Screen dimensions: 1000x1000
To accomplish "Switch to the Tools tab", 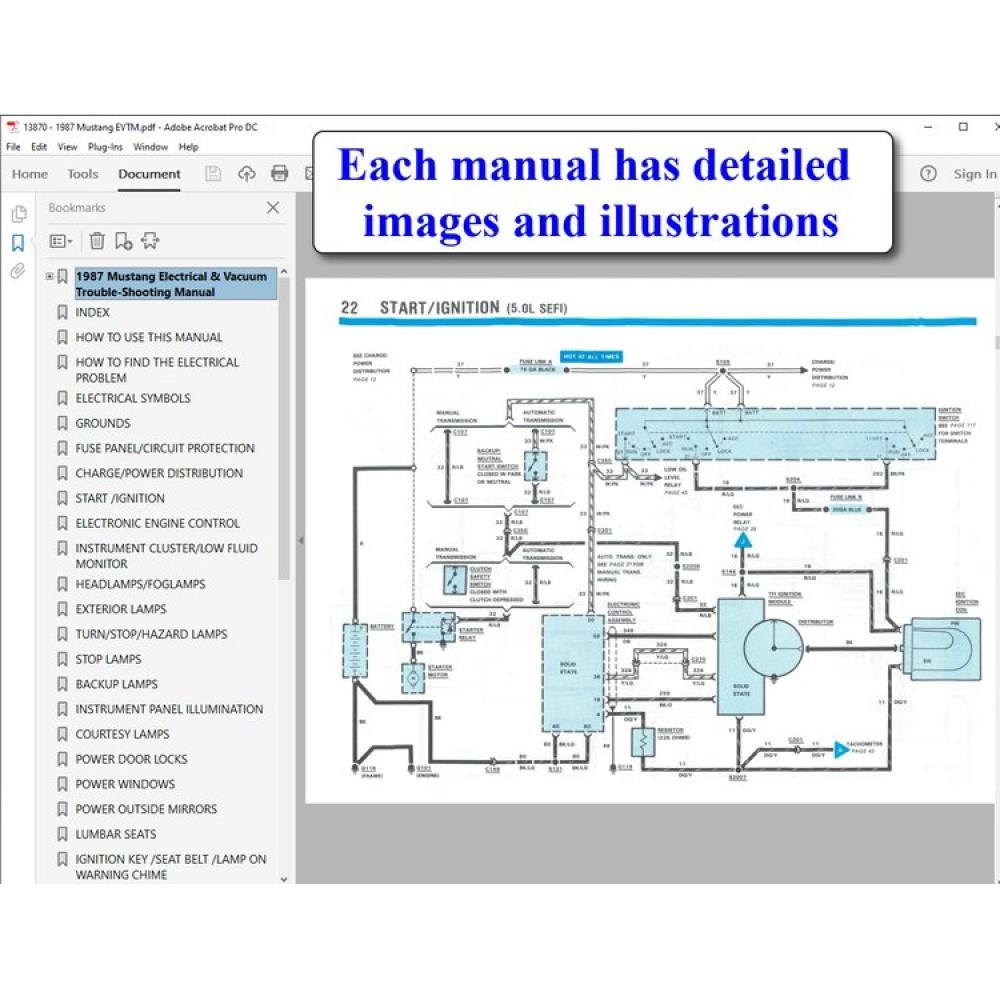I will point(83,173).
